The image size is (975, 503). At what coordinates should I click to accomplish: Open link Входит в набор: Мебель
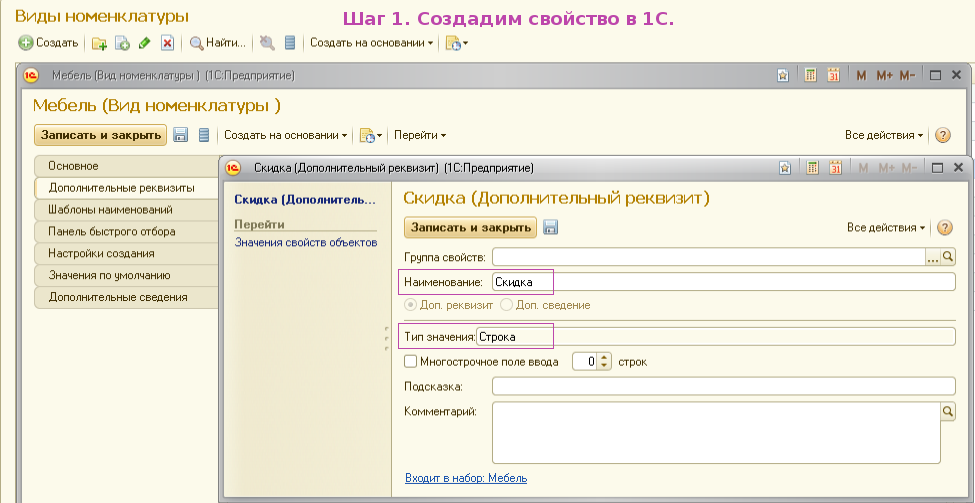pos(466,479)
